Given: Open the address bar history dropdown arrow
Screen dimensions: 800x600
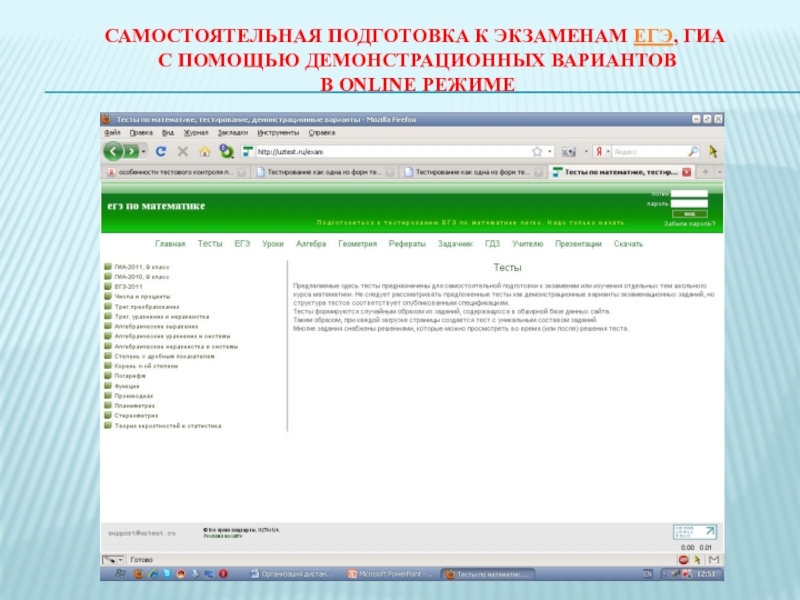Looking at the screenshot, I should tap(549, 152).
